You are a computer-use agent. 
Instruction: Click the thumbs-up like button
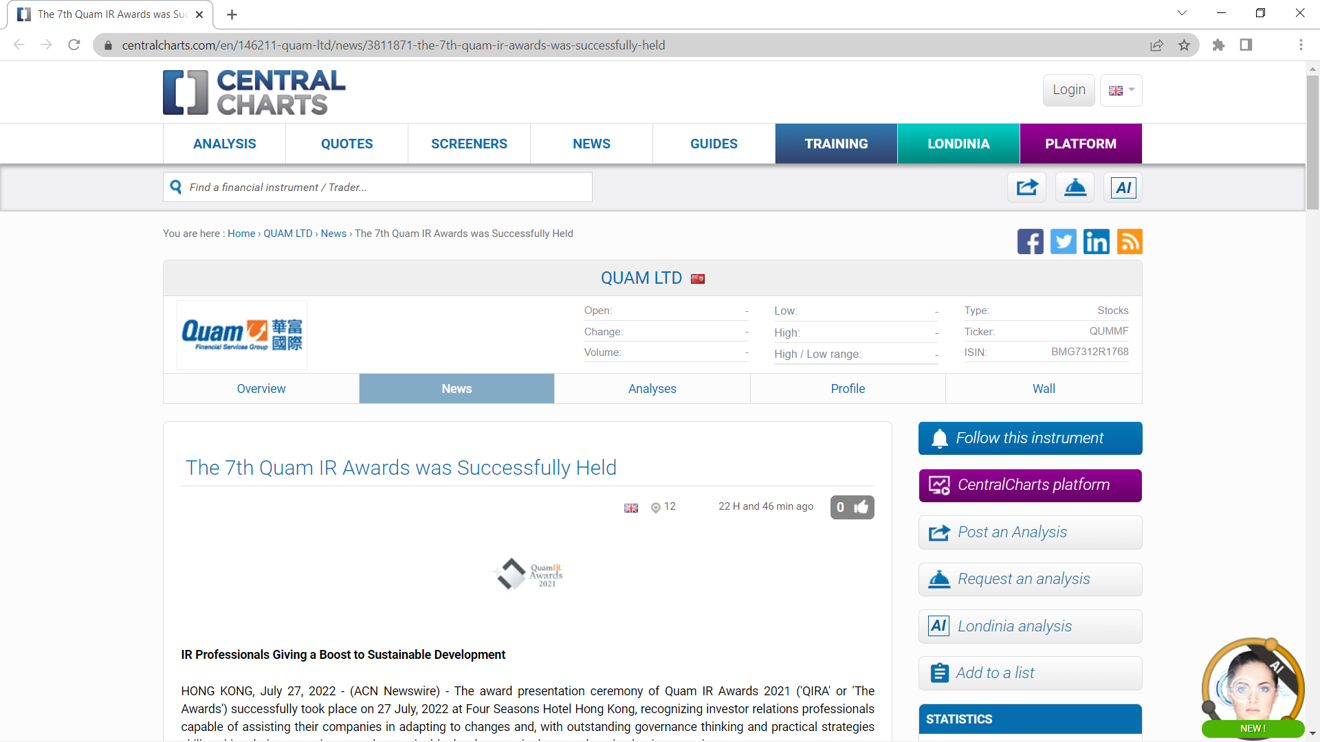pos(852,507)
